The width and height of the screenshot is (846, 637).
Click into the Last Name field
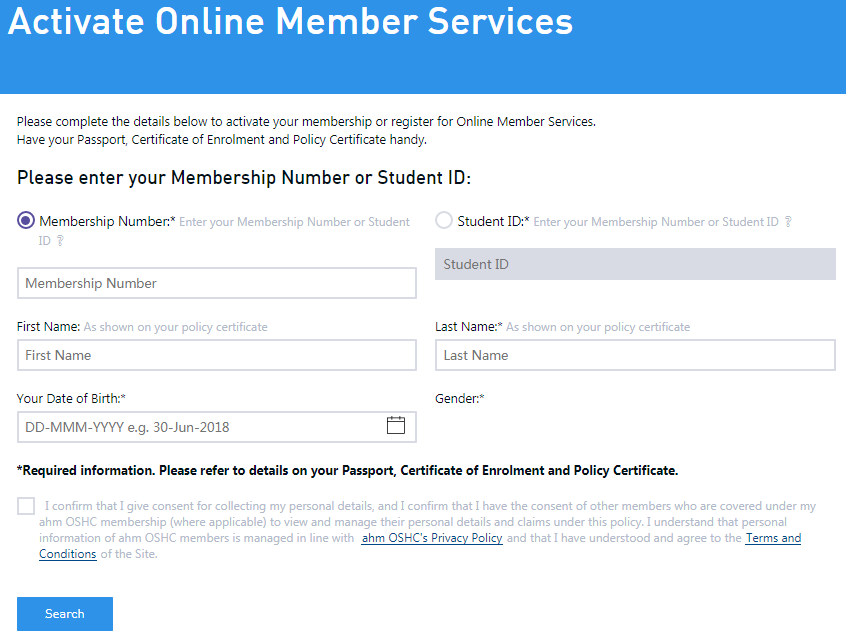(x=635, y=355)
